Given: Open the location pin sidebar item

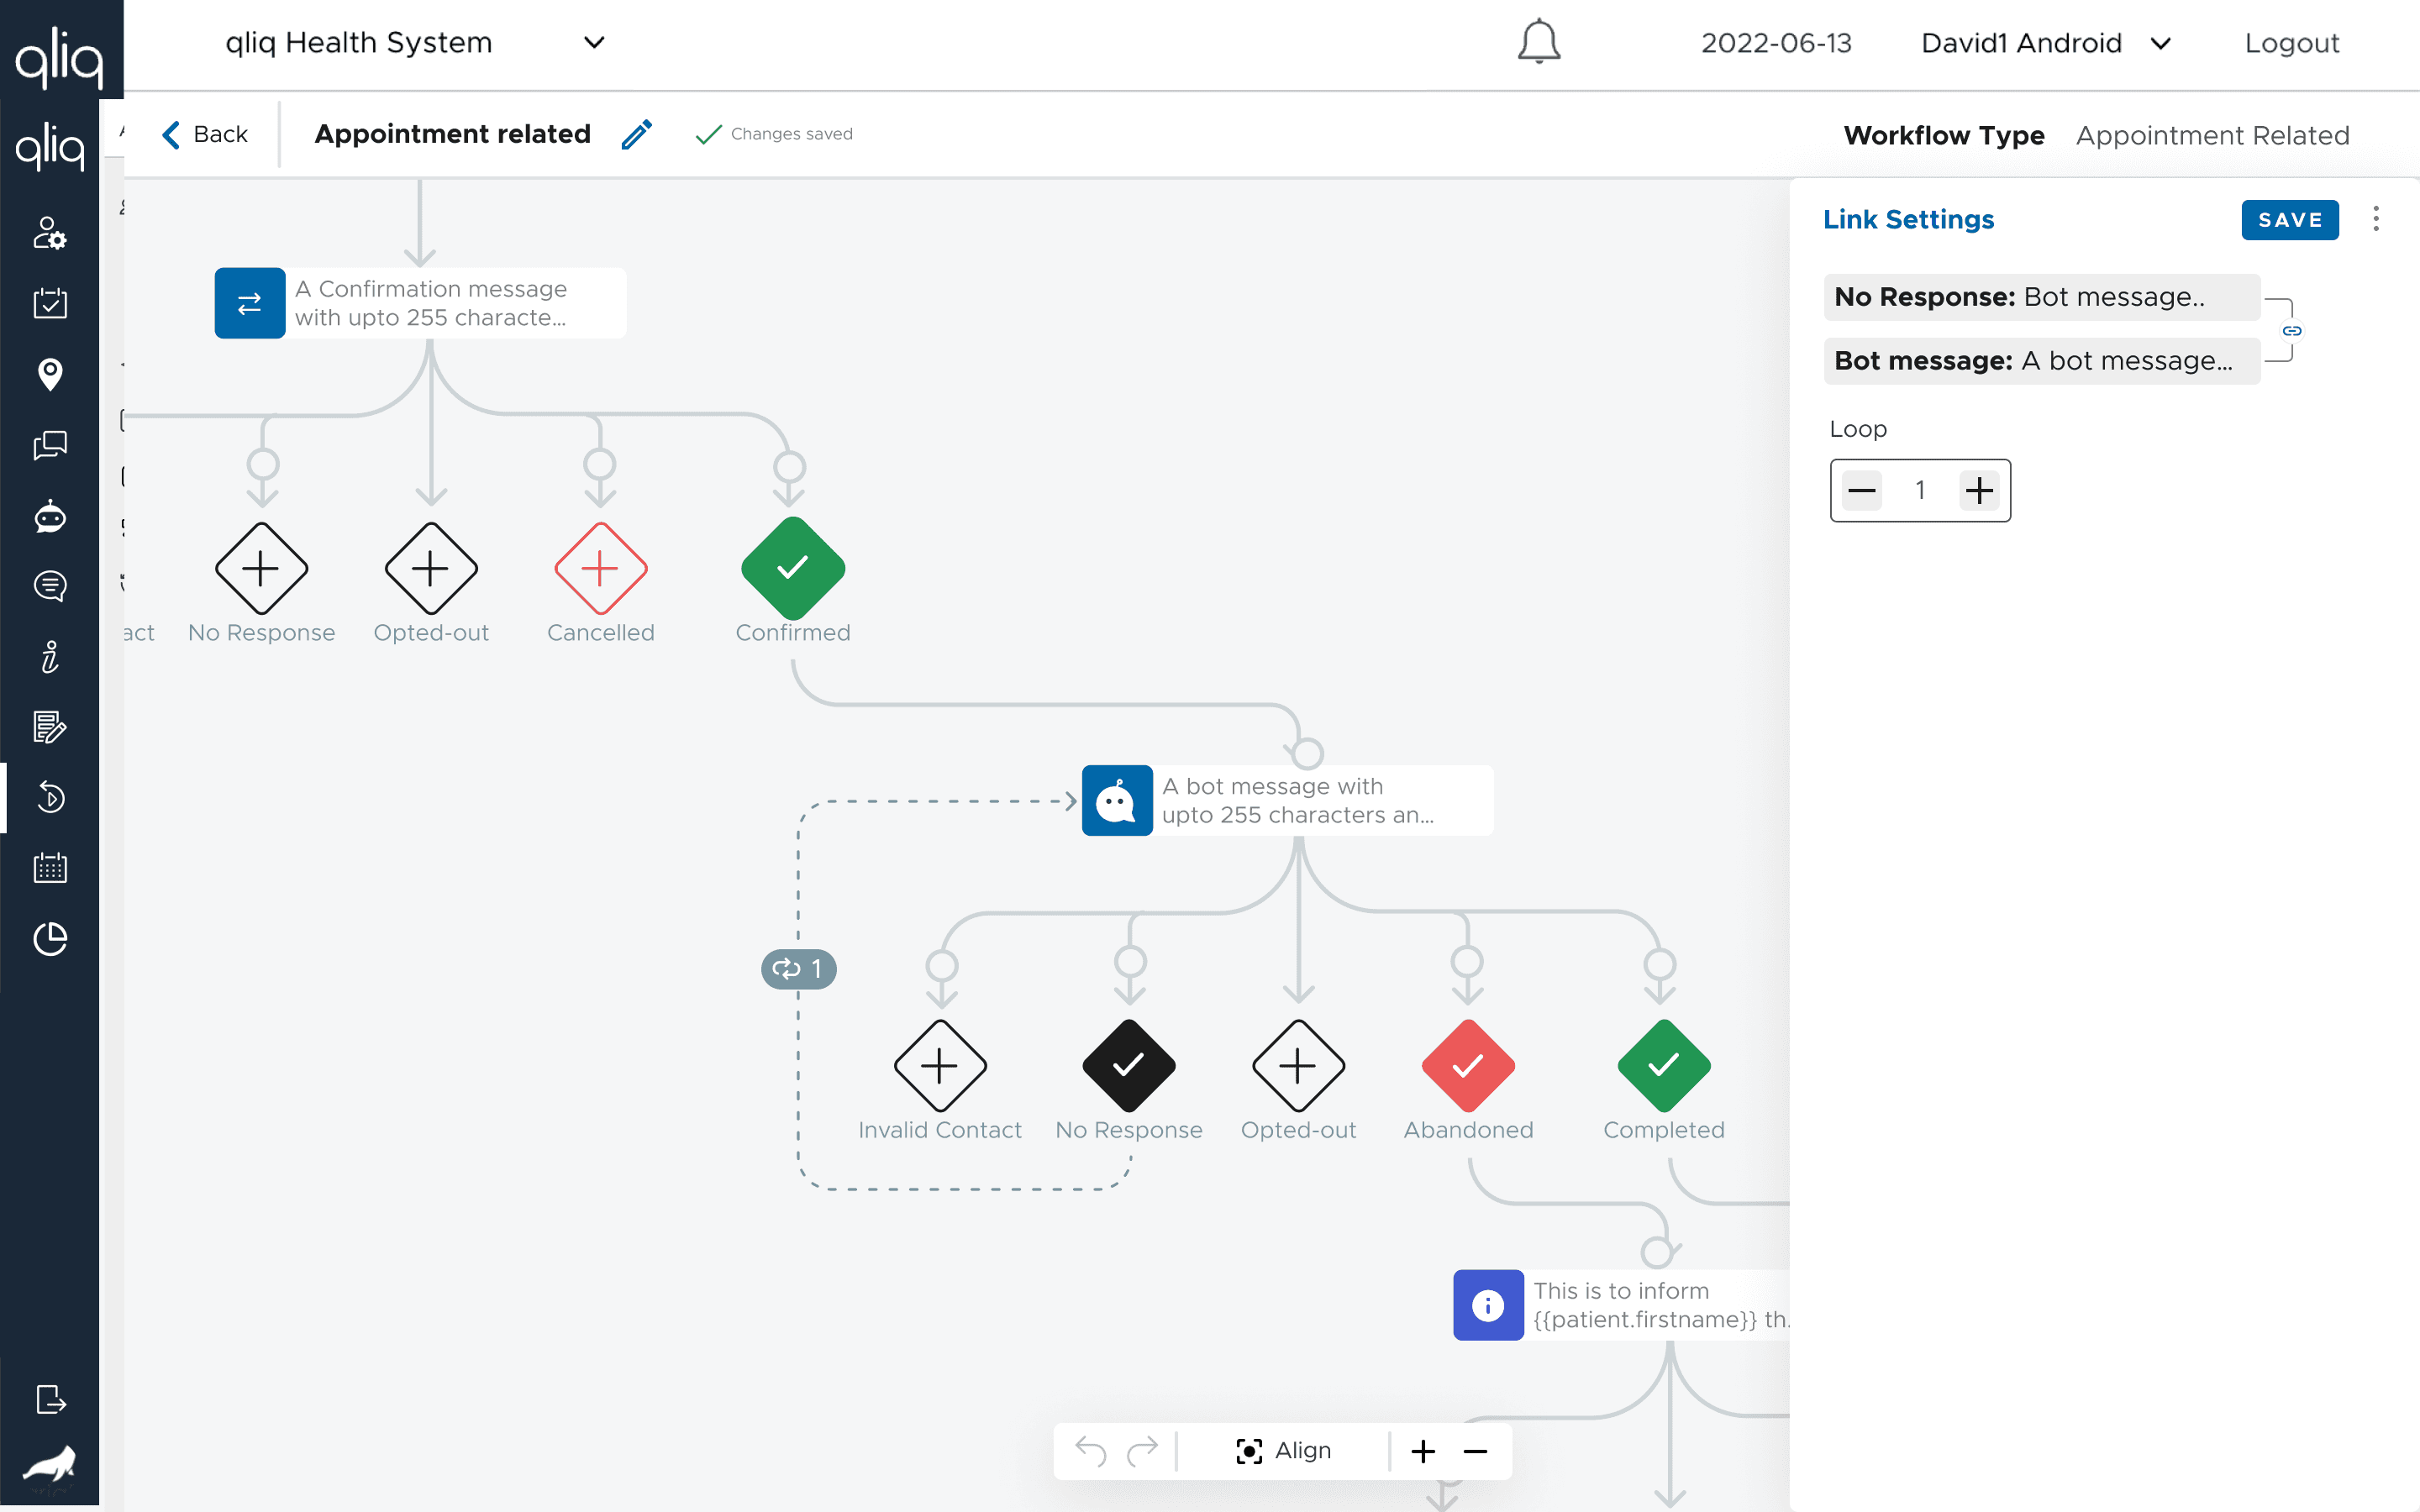Looking at the screenshot, I should point(50,374).
